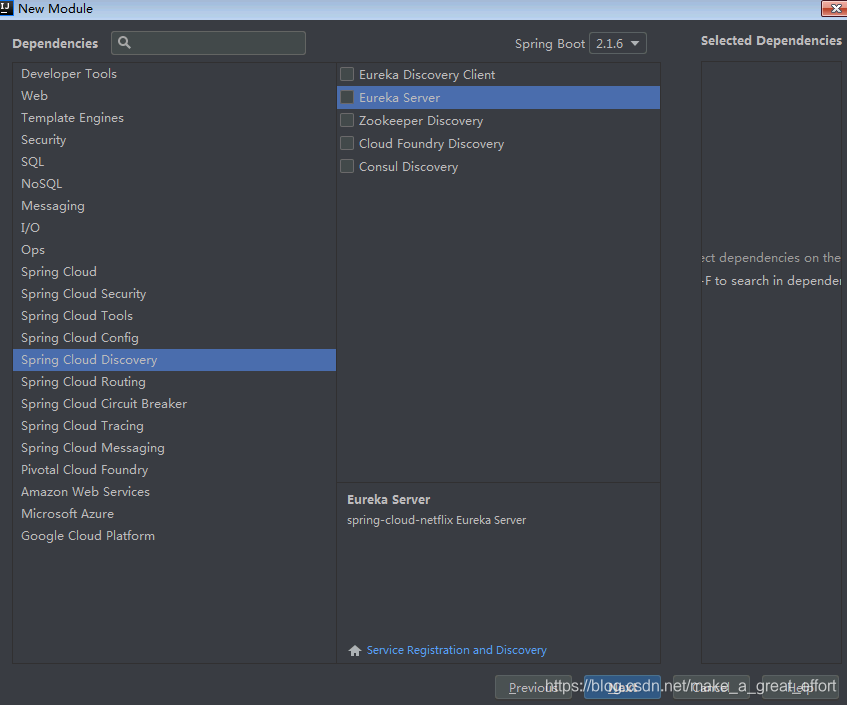Image resolution: width=847 pixels, height=705 pixels.
Task: Select Spring Cloud Discovery category
Action: 174,360
